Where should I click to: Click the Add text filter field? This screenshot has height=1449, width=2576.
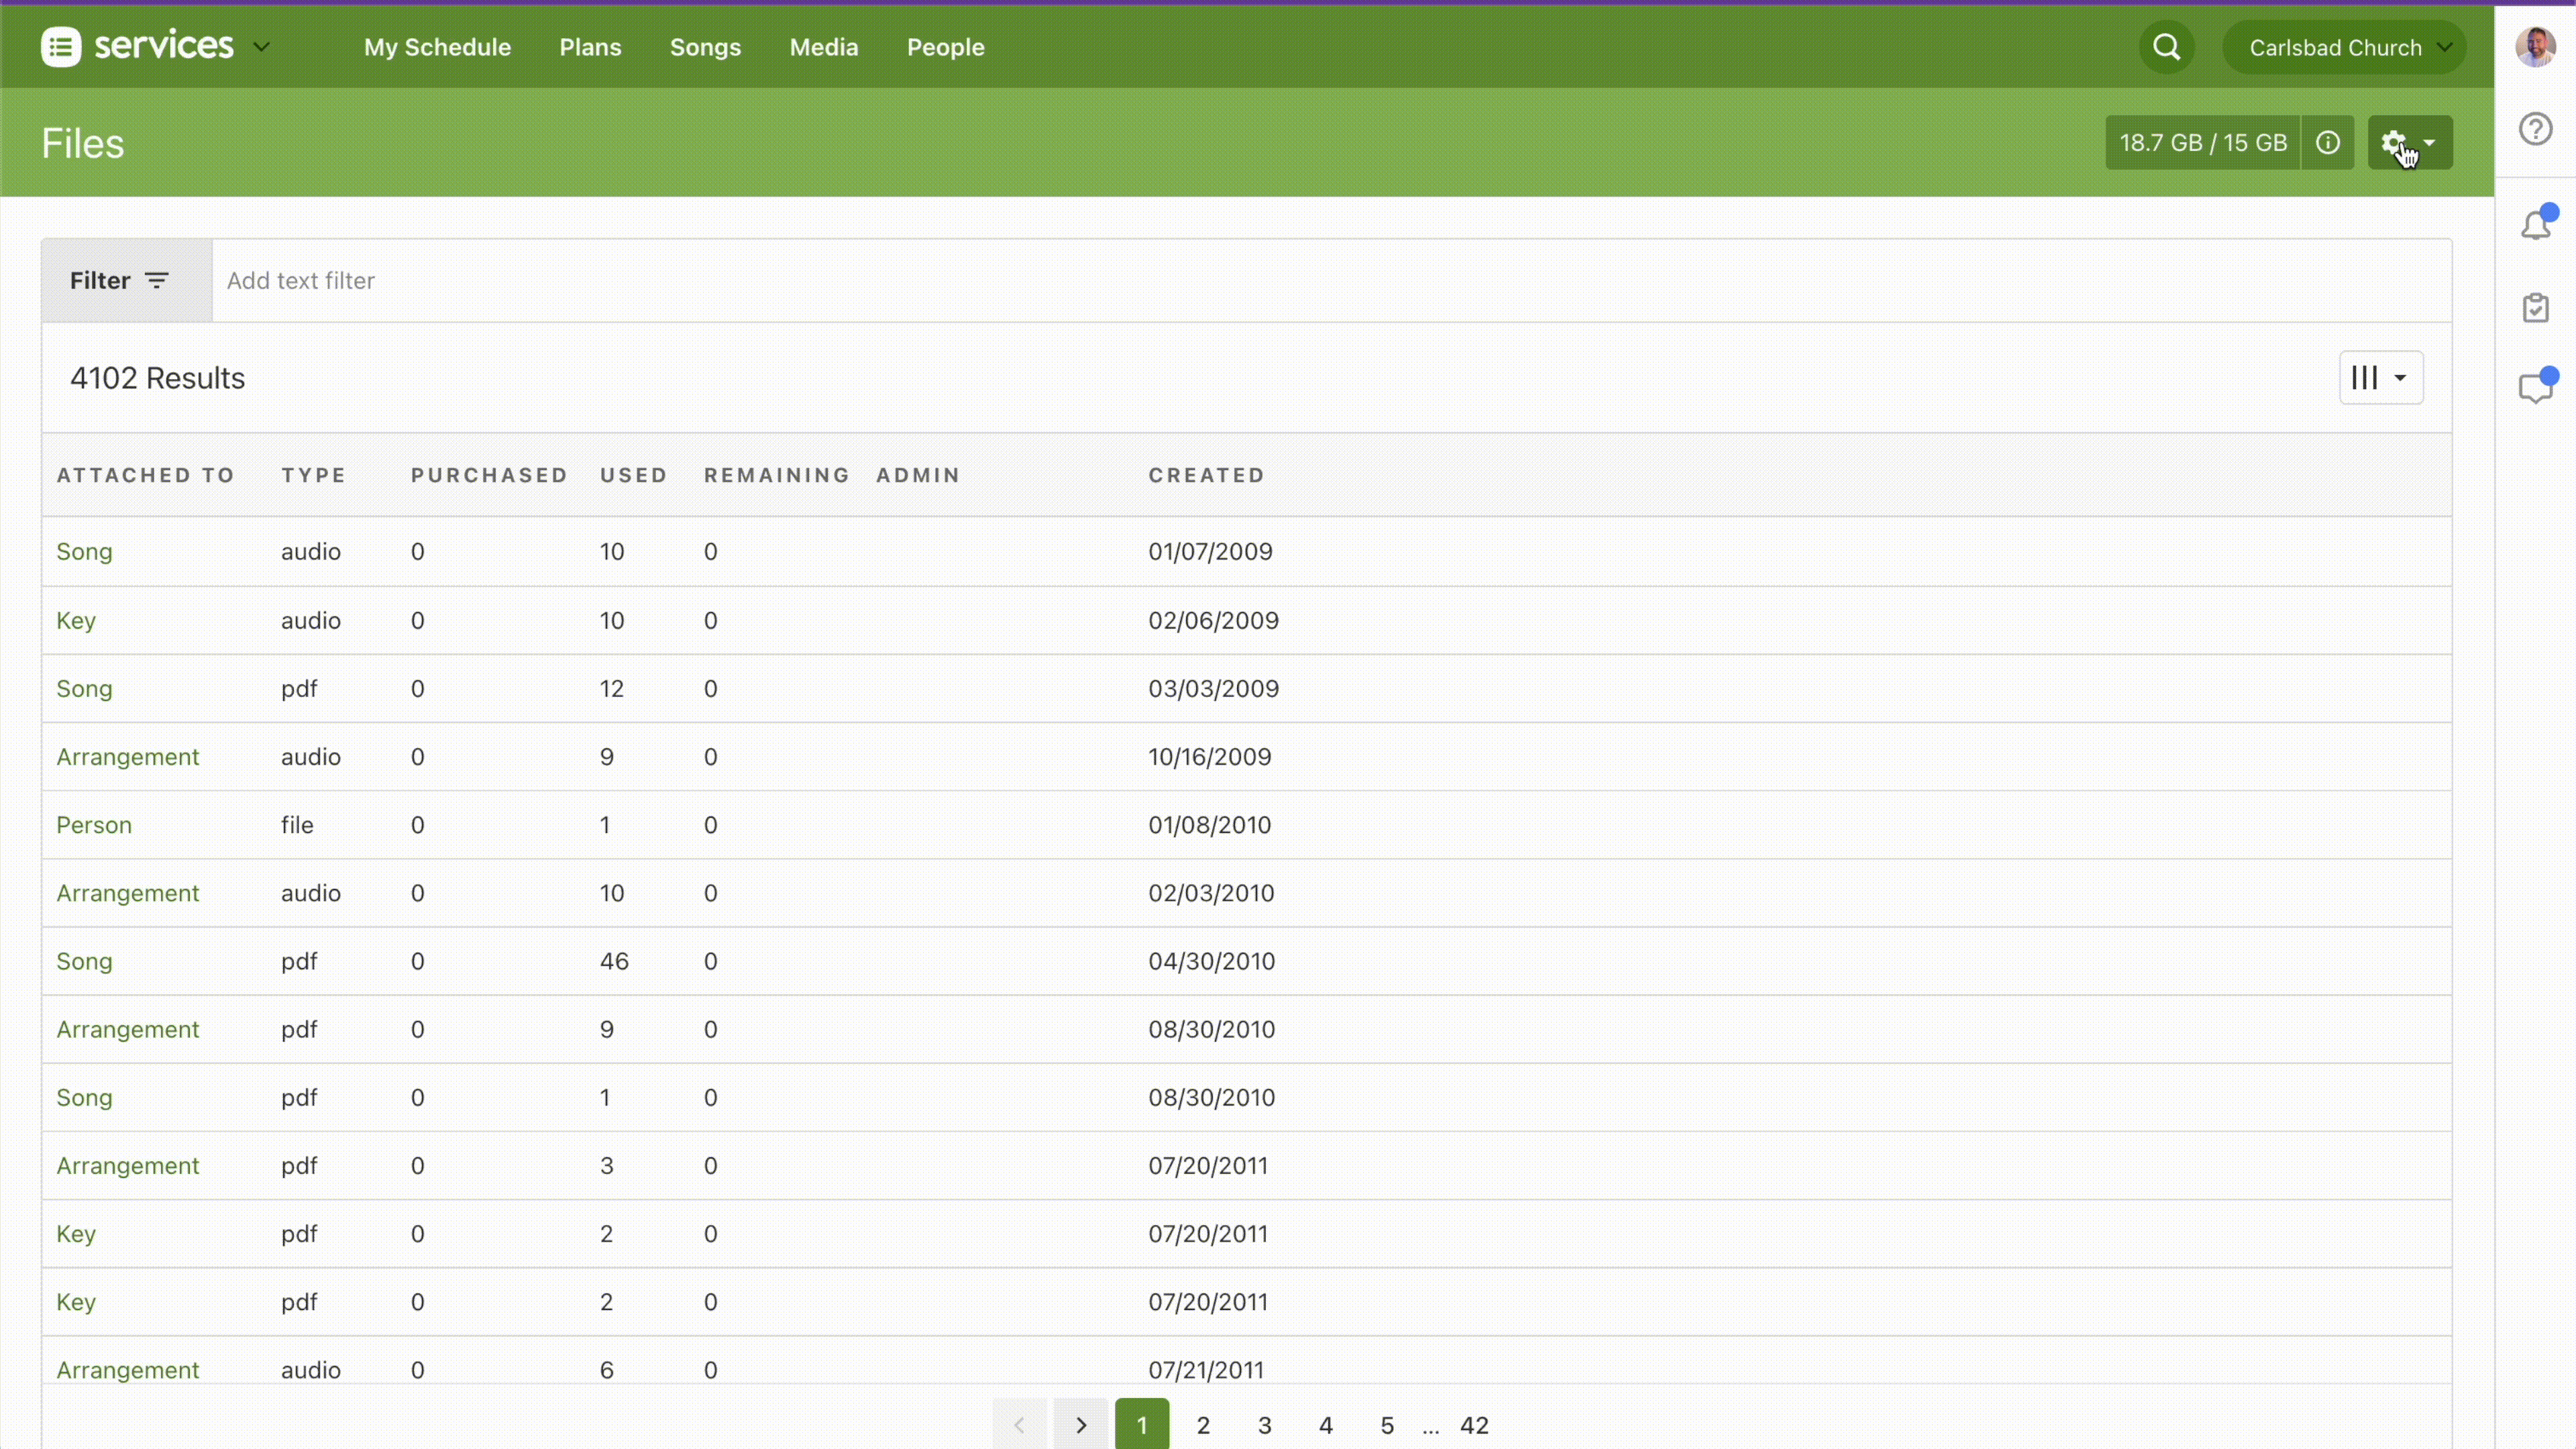point(1300,281)
